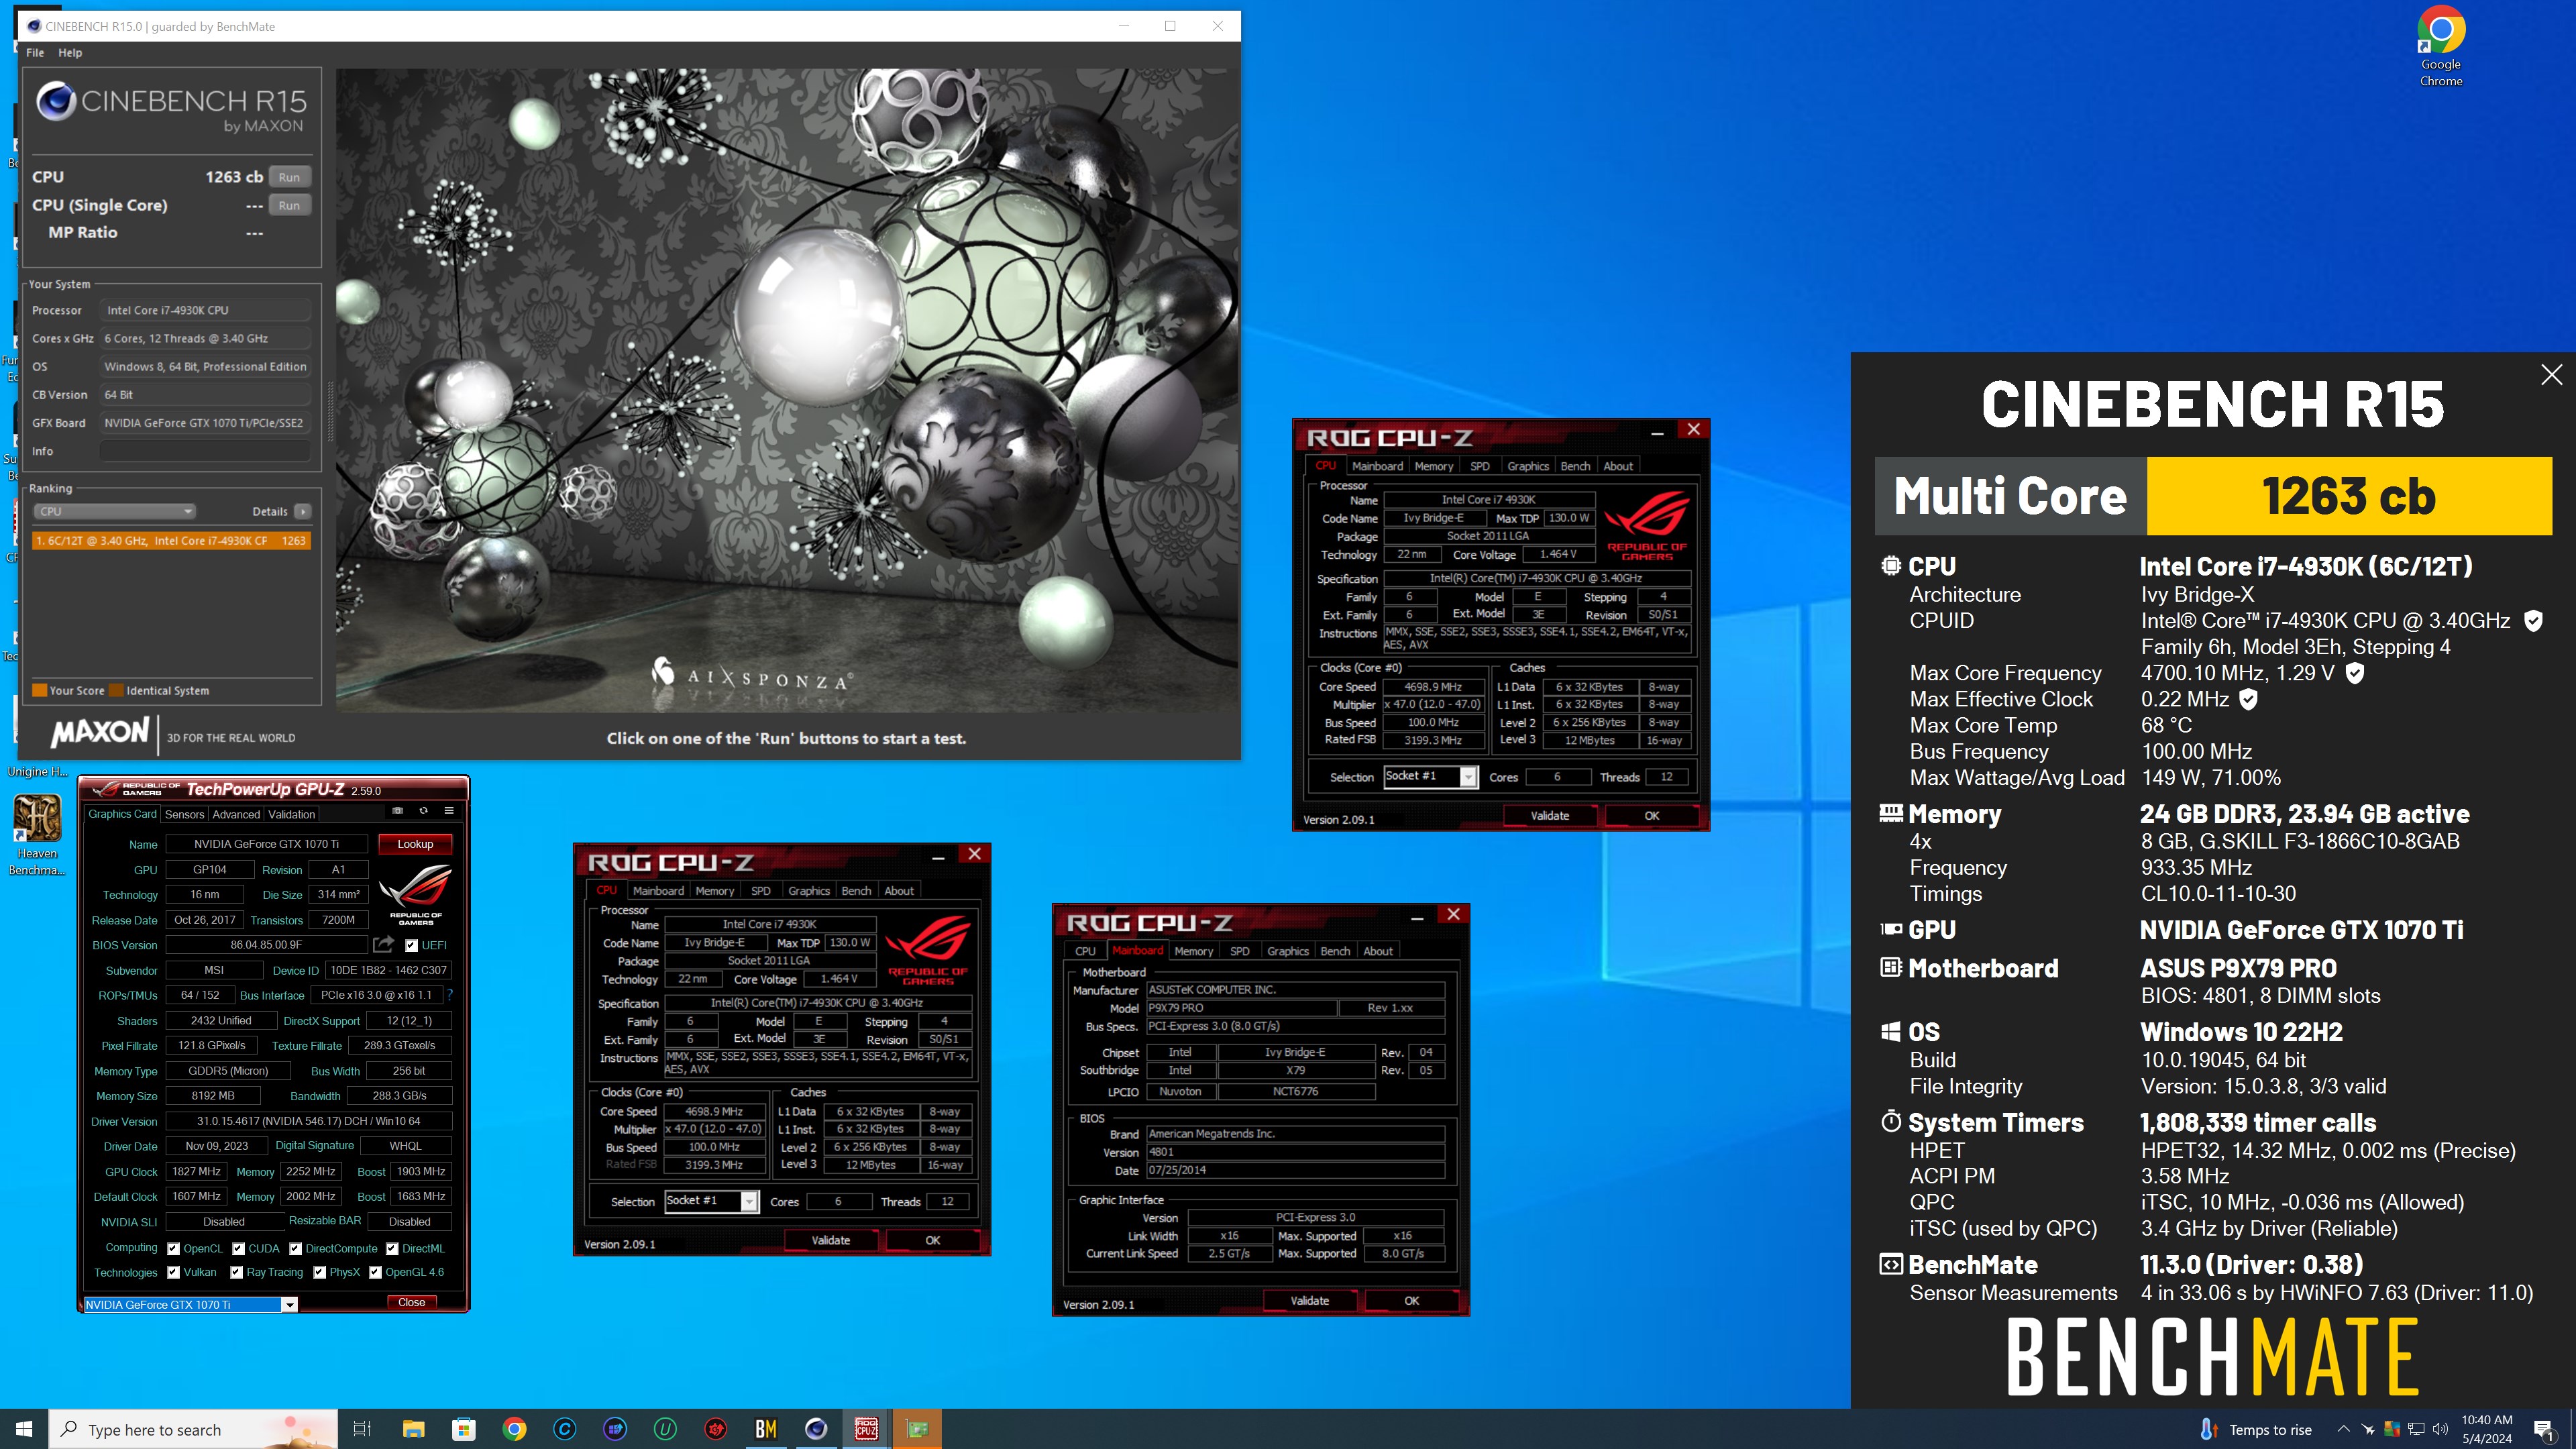The width and height of the screenshot is (2576, 1449).
Task: Open File Explorer from the taskbar
Action: (x=413, y=1429)
